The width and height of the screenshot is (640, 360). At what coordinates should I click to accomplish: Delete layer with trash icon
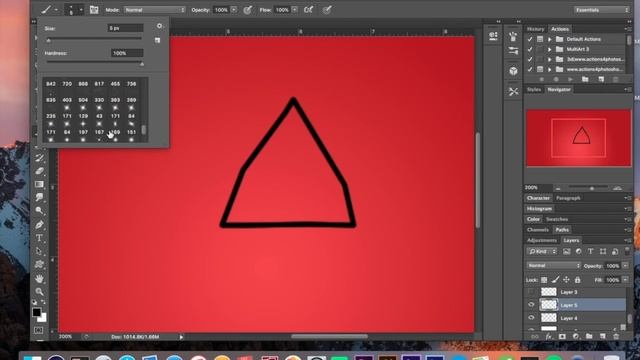[616, 337]
